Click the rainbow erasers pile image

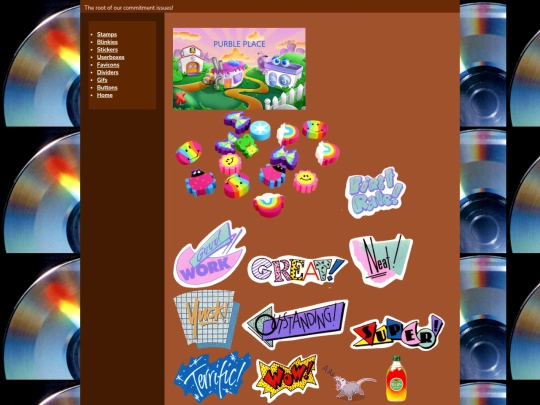tap(258, 165)
